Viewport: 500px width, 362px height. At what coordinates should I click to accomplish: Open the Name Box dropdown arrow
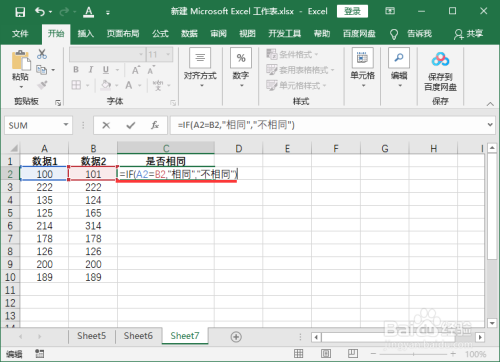pyautogui.click(x=66, y=125)
